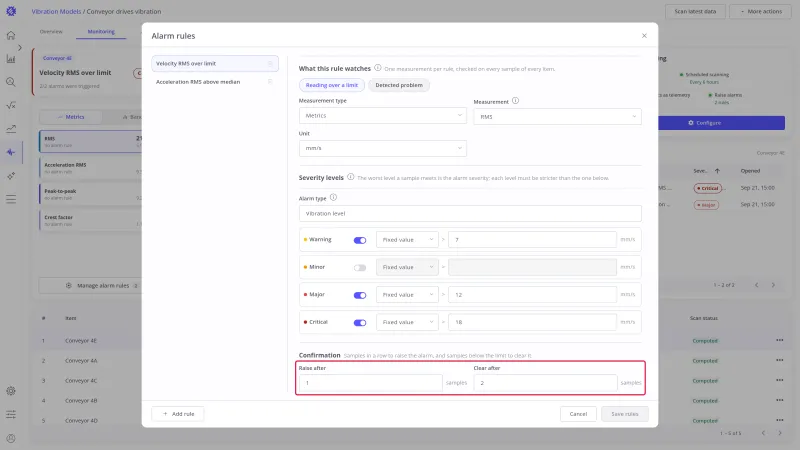Switch to the Overview tab

tap(51, 32)
